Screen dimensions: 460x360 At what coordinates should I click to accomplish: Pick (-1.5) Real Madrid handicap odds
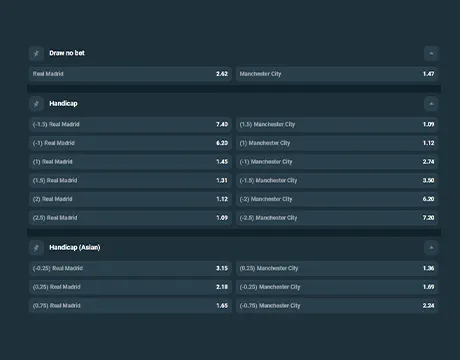[x=130, y=124]
